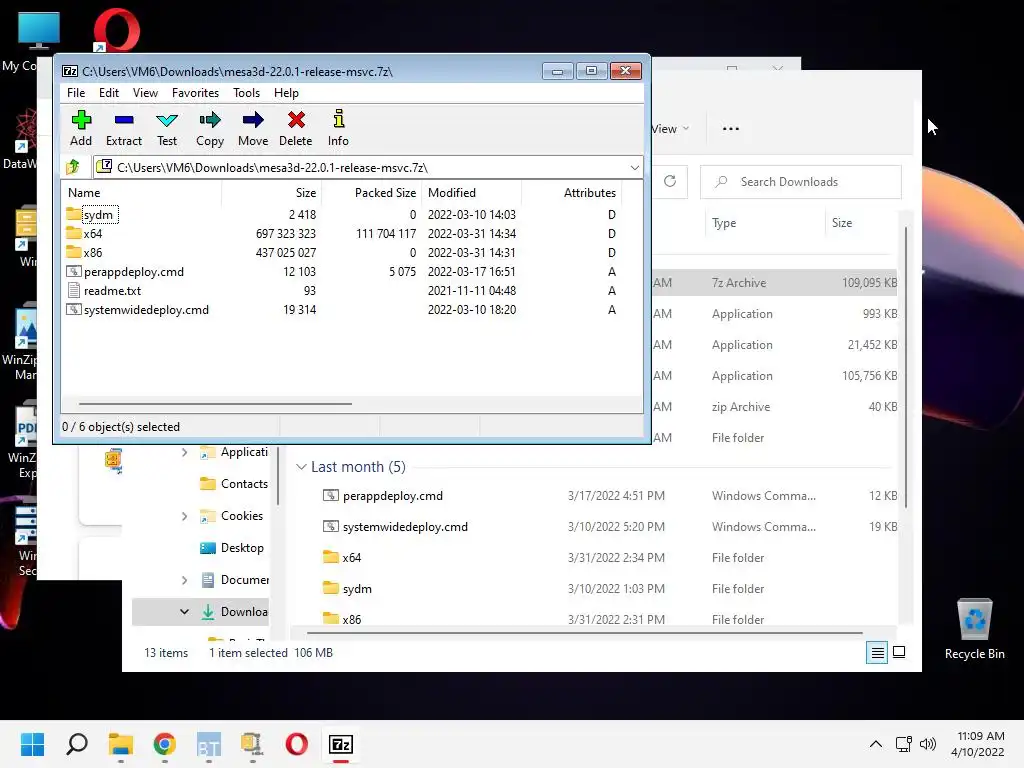Open the View menu in 7-Zip
Viewport: 1024px width, 768px height.
click(x=145, y=93)
